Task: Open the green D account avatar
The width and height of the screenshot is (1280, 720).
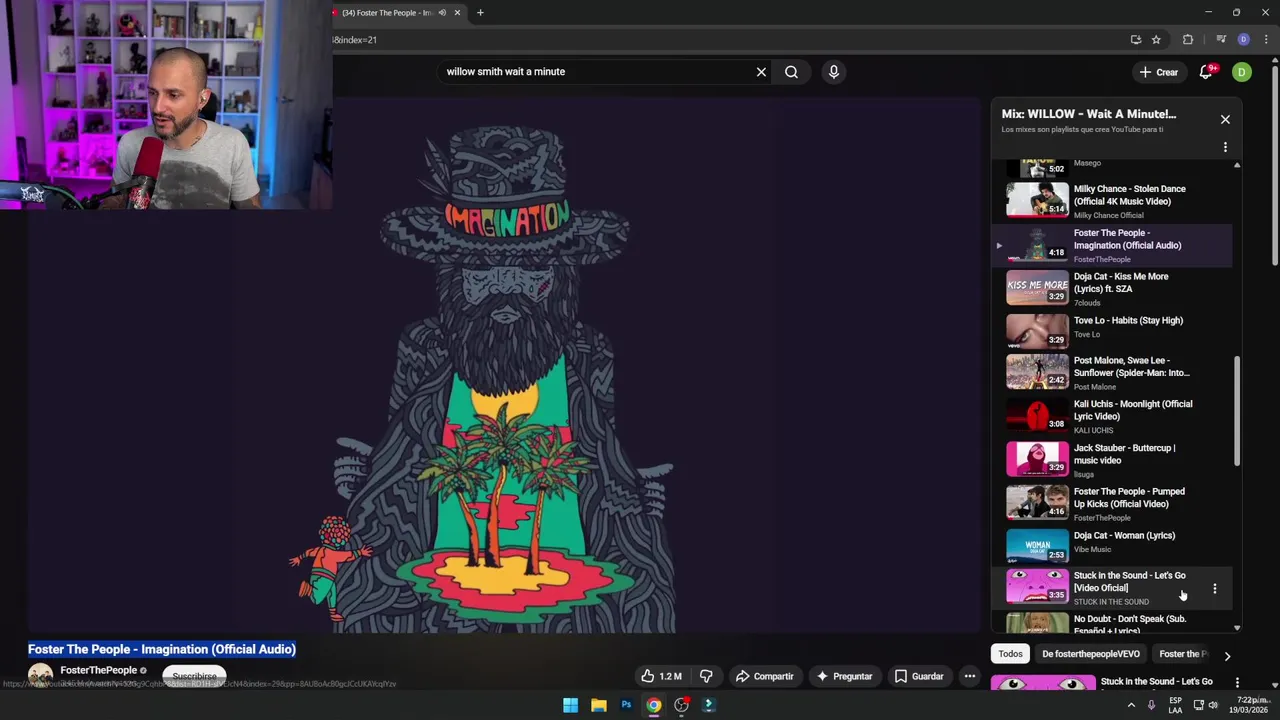Action: [x=1241, y=72]
